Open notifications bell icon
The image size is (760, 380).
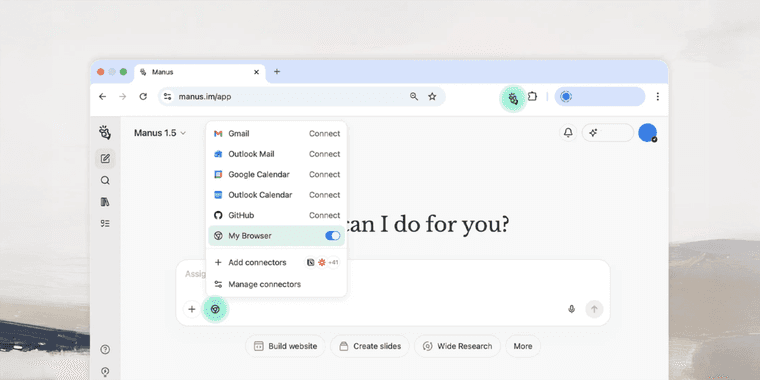[568, 133]
